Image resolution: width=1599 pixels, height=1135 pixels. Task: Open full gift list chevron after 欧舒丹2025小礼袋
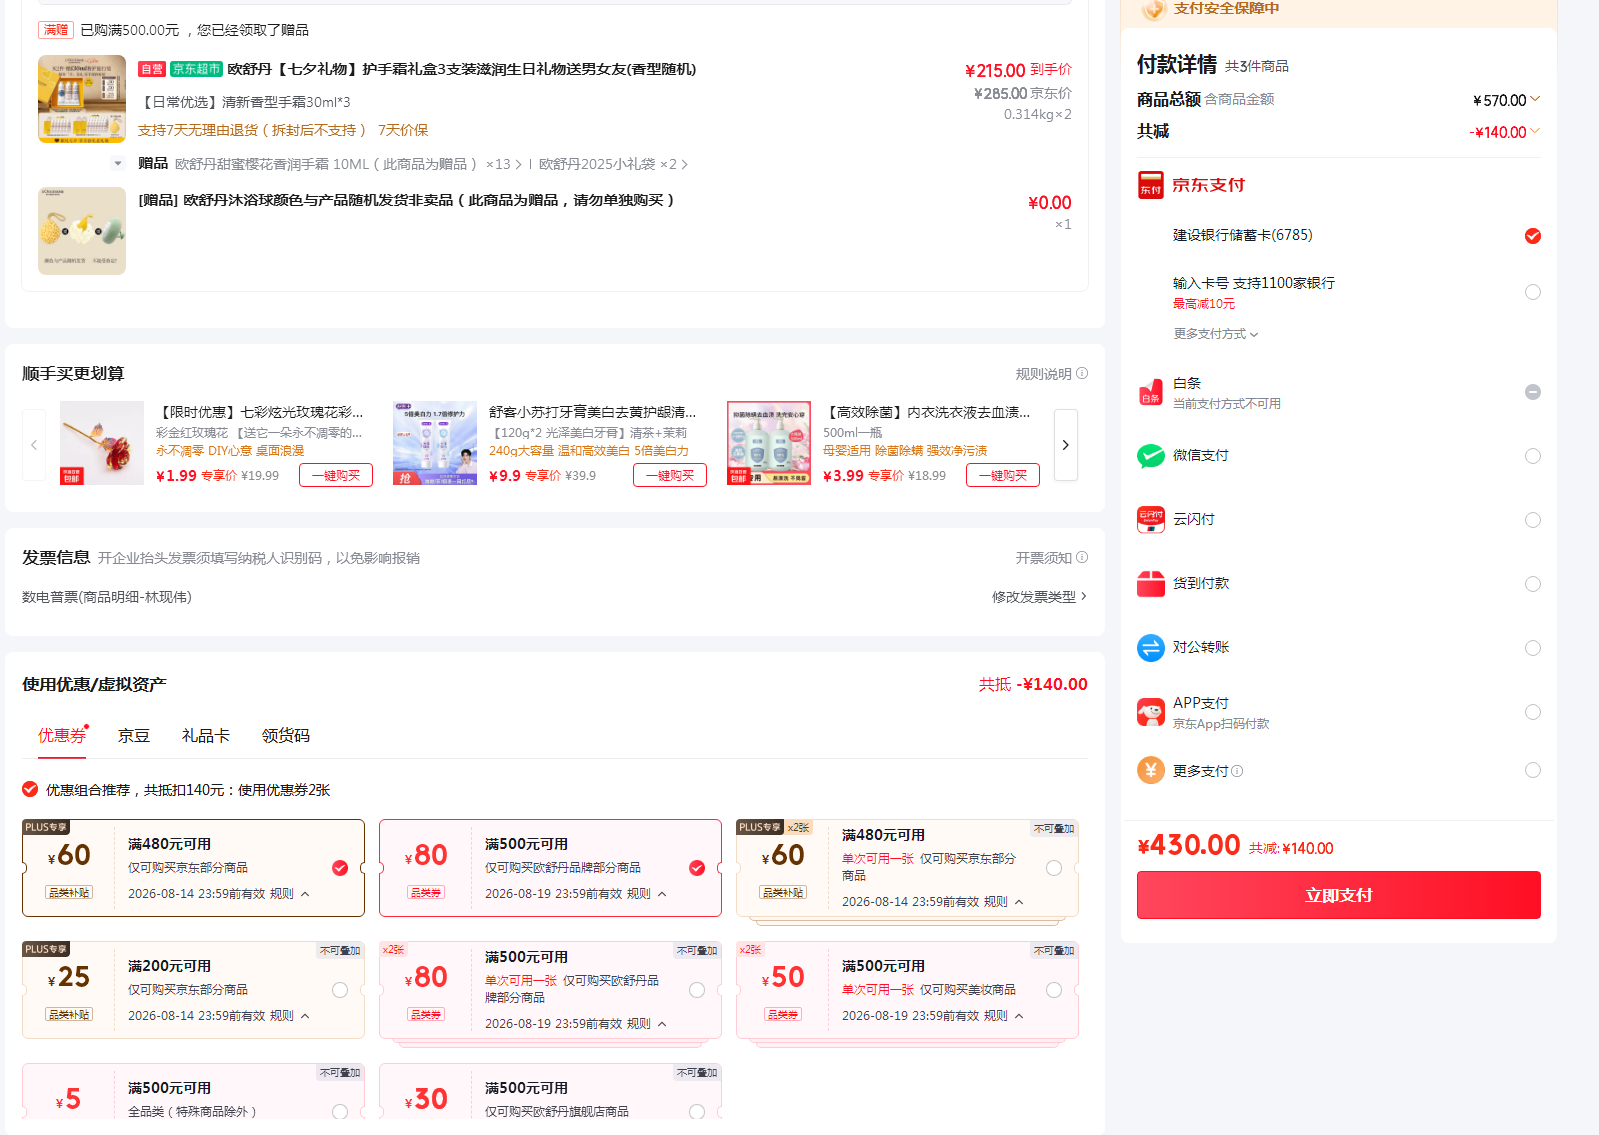point(684,164)
